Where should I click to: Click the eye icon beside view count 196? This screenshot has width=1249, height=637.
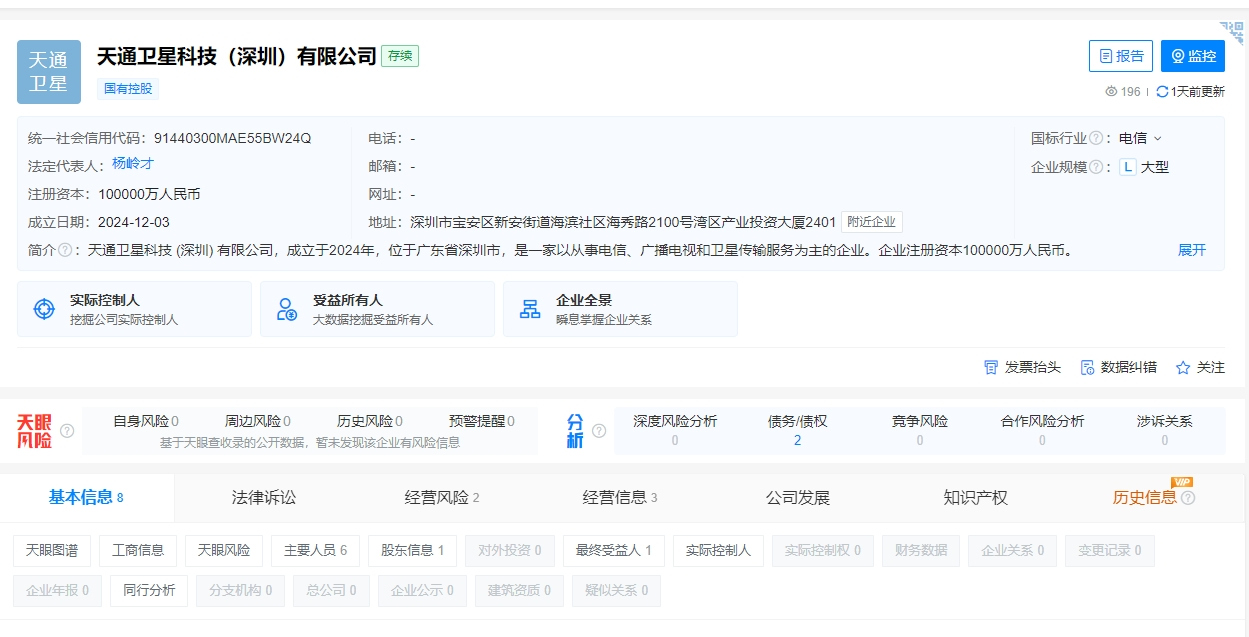1111,91
